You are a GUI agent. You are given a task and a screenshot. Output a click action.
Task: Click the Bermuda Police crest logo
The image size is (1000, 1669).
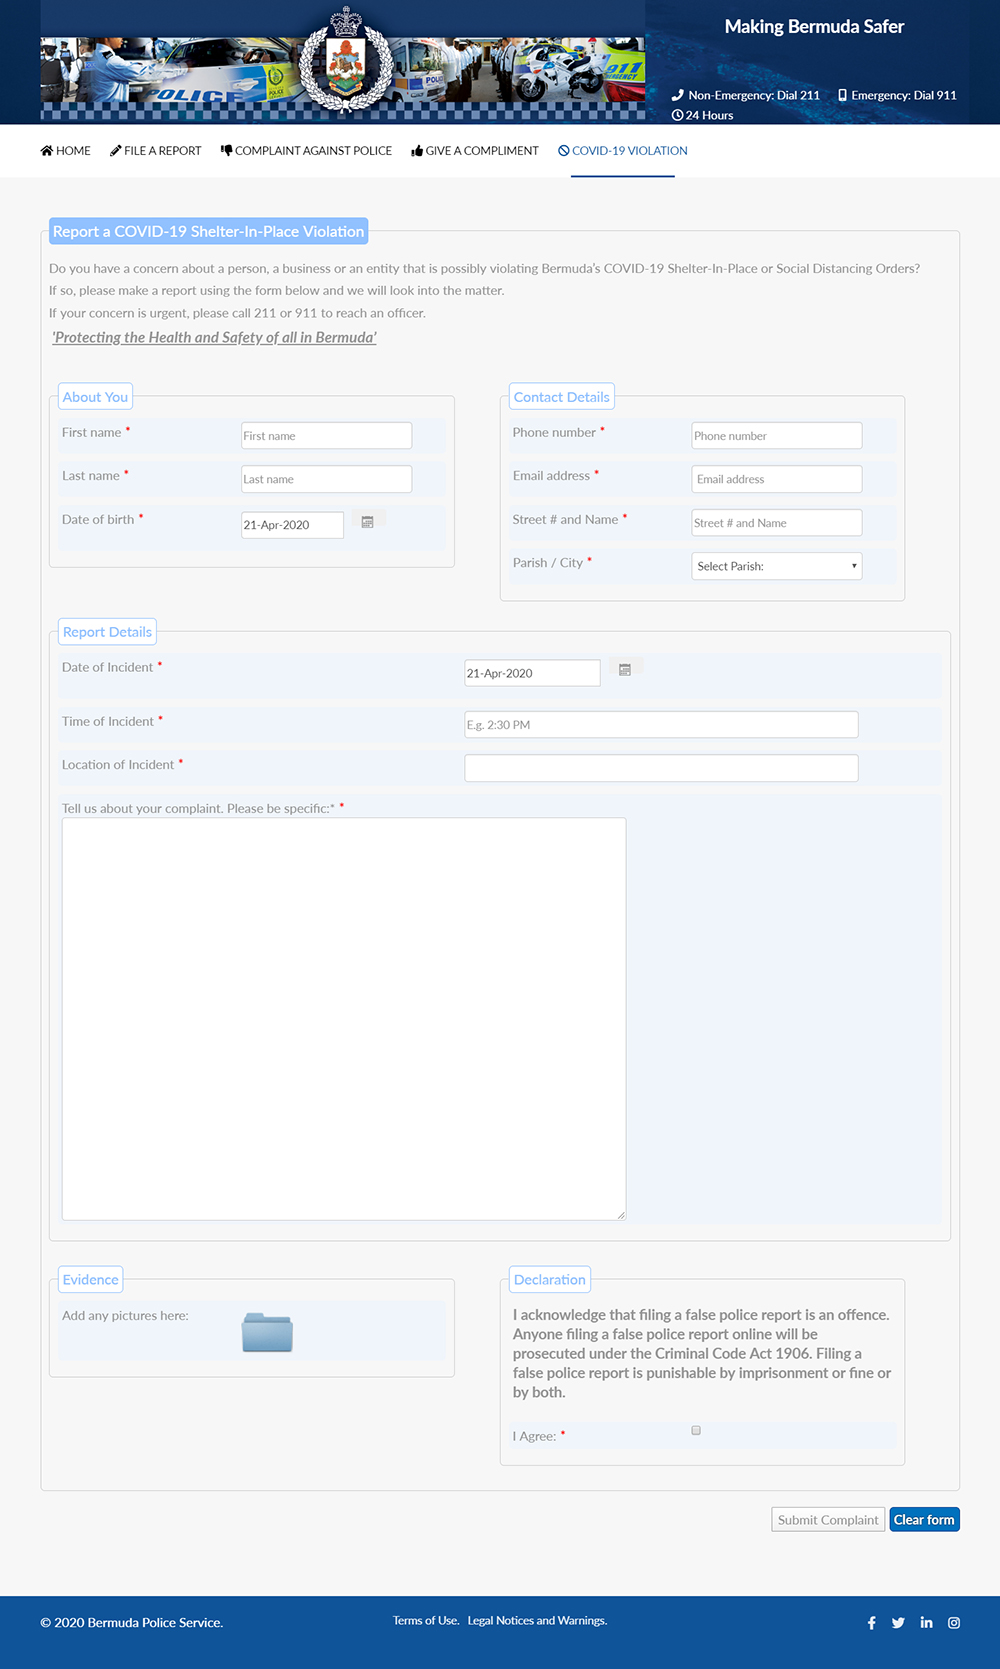(346, 62)
